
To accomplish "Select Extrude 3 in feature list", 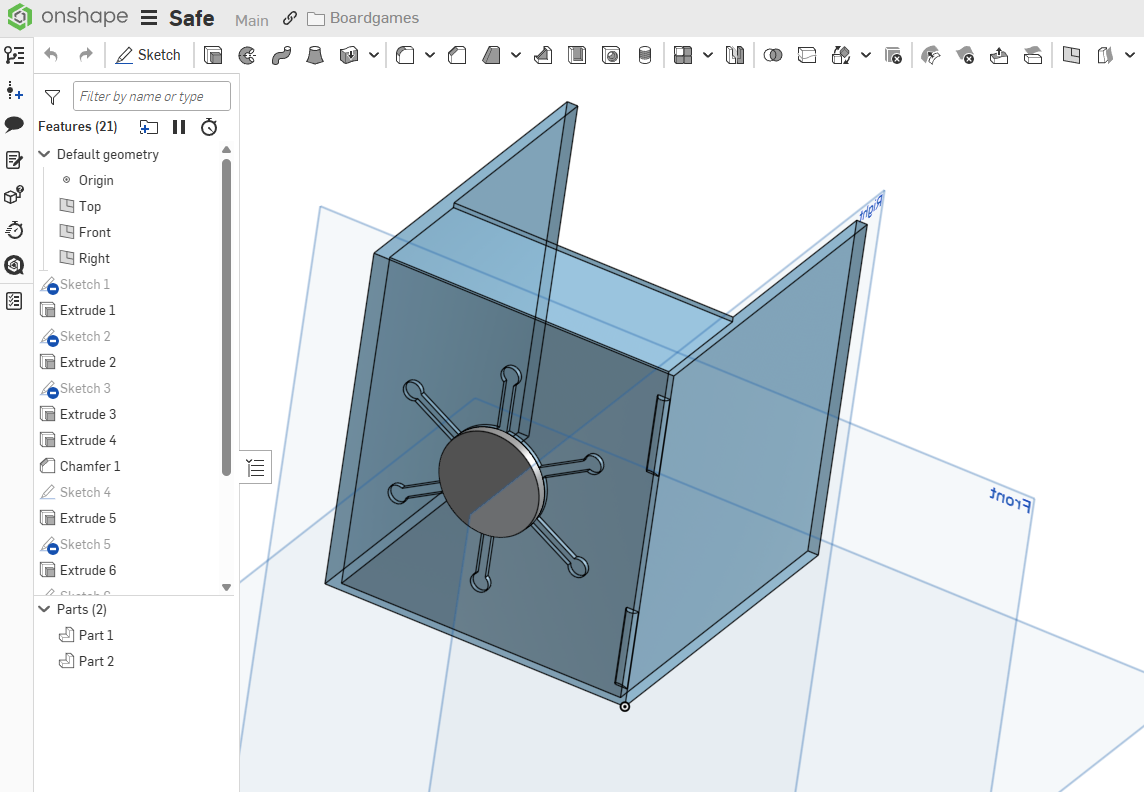I will tap(88, 414).
